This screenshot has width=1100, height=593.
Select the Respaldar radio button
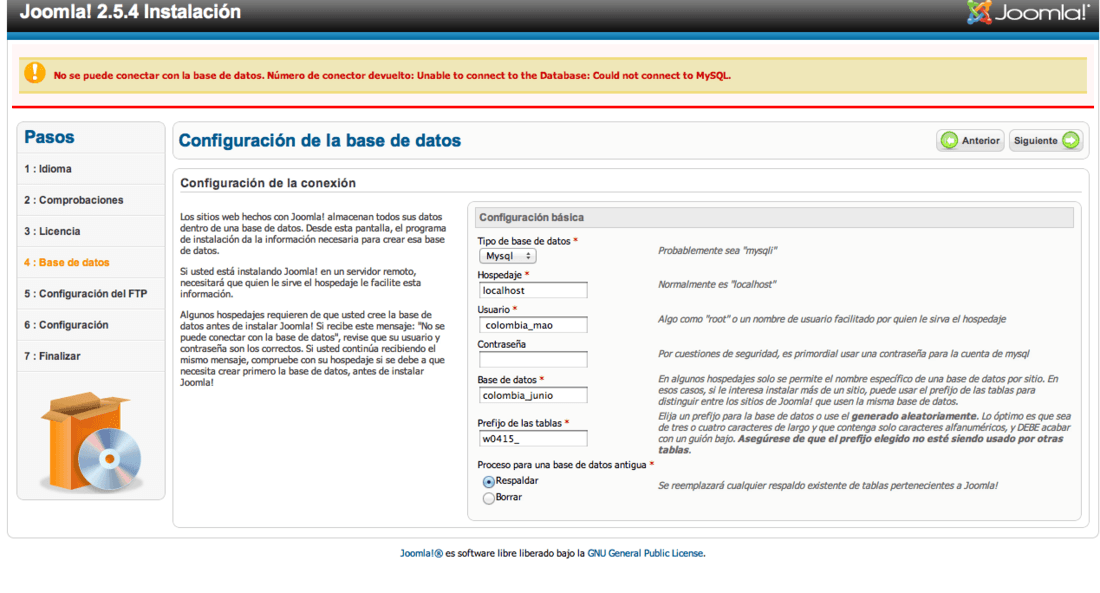pyautogui.click(x=488, y=482)
